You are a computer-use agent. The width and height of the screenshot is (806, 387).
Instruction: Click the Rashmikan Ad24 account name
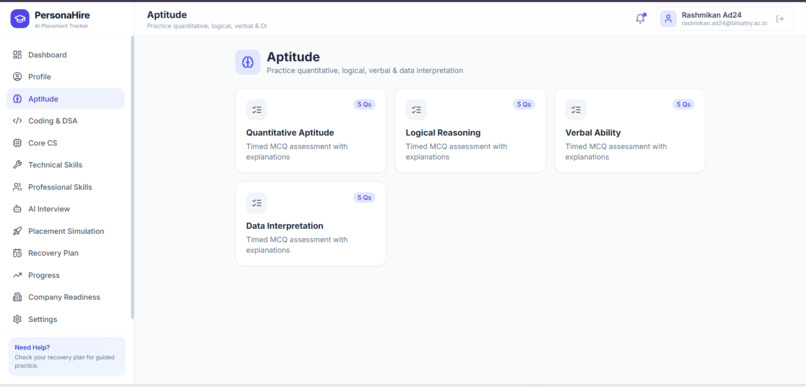coord(711,15)
